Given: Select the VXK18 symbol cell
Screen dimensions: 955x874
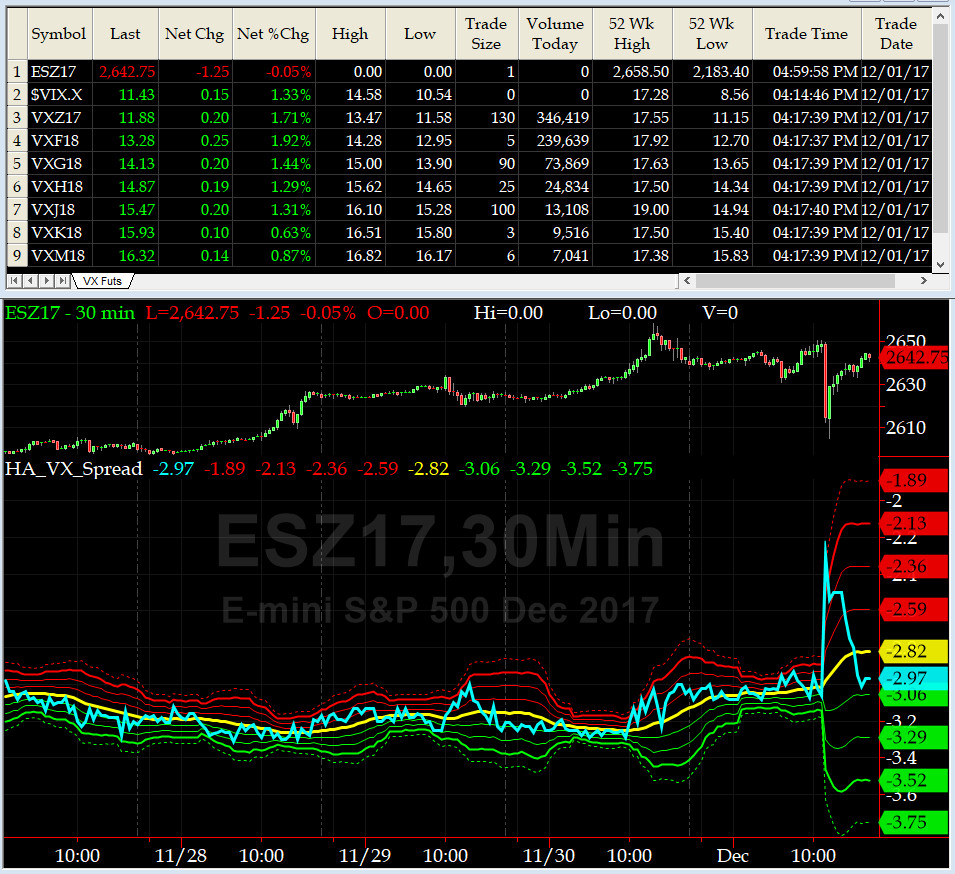Looking at the screenshot, I should (60, 233).
